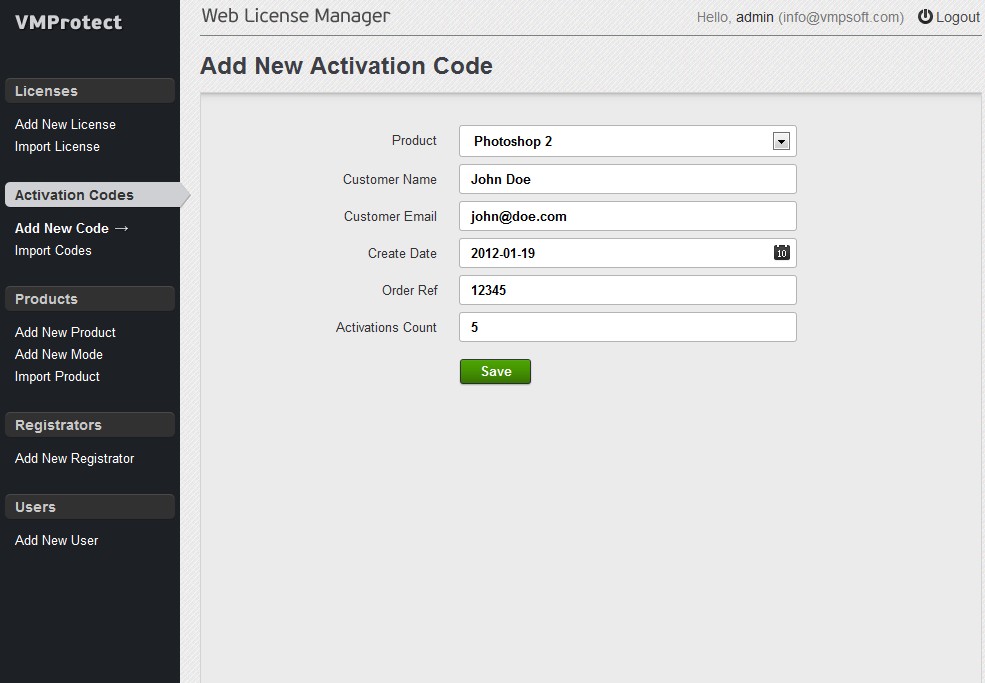Focus the Customer Email field
The image size is (985, 683).
click(628, 216)
